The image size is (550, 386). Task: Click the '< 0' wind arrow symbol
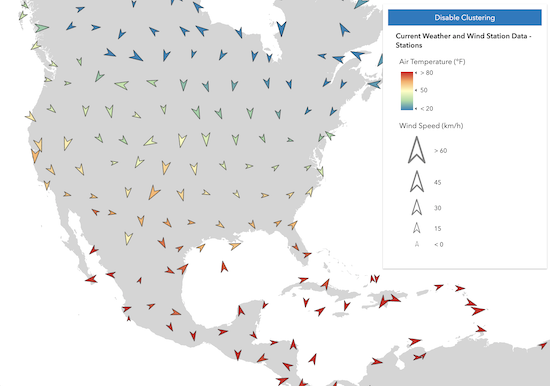(417, 244)
